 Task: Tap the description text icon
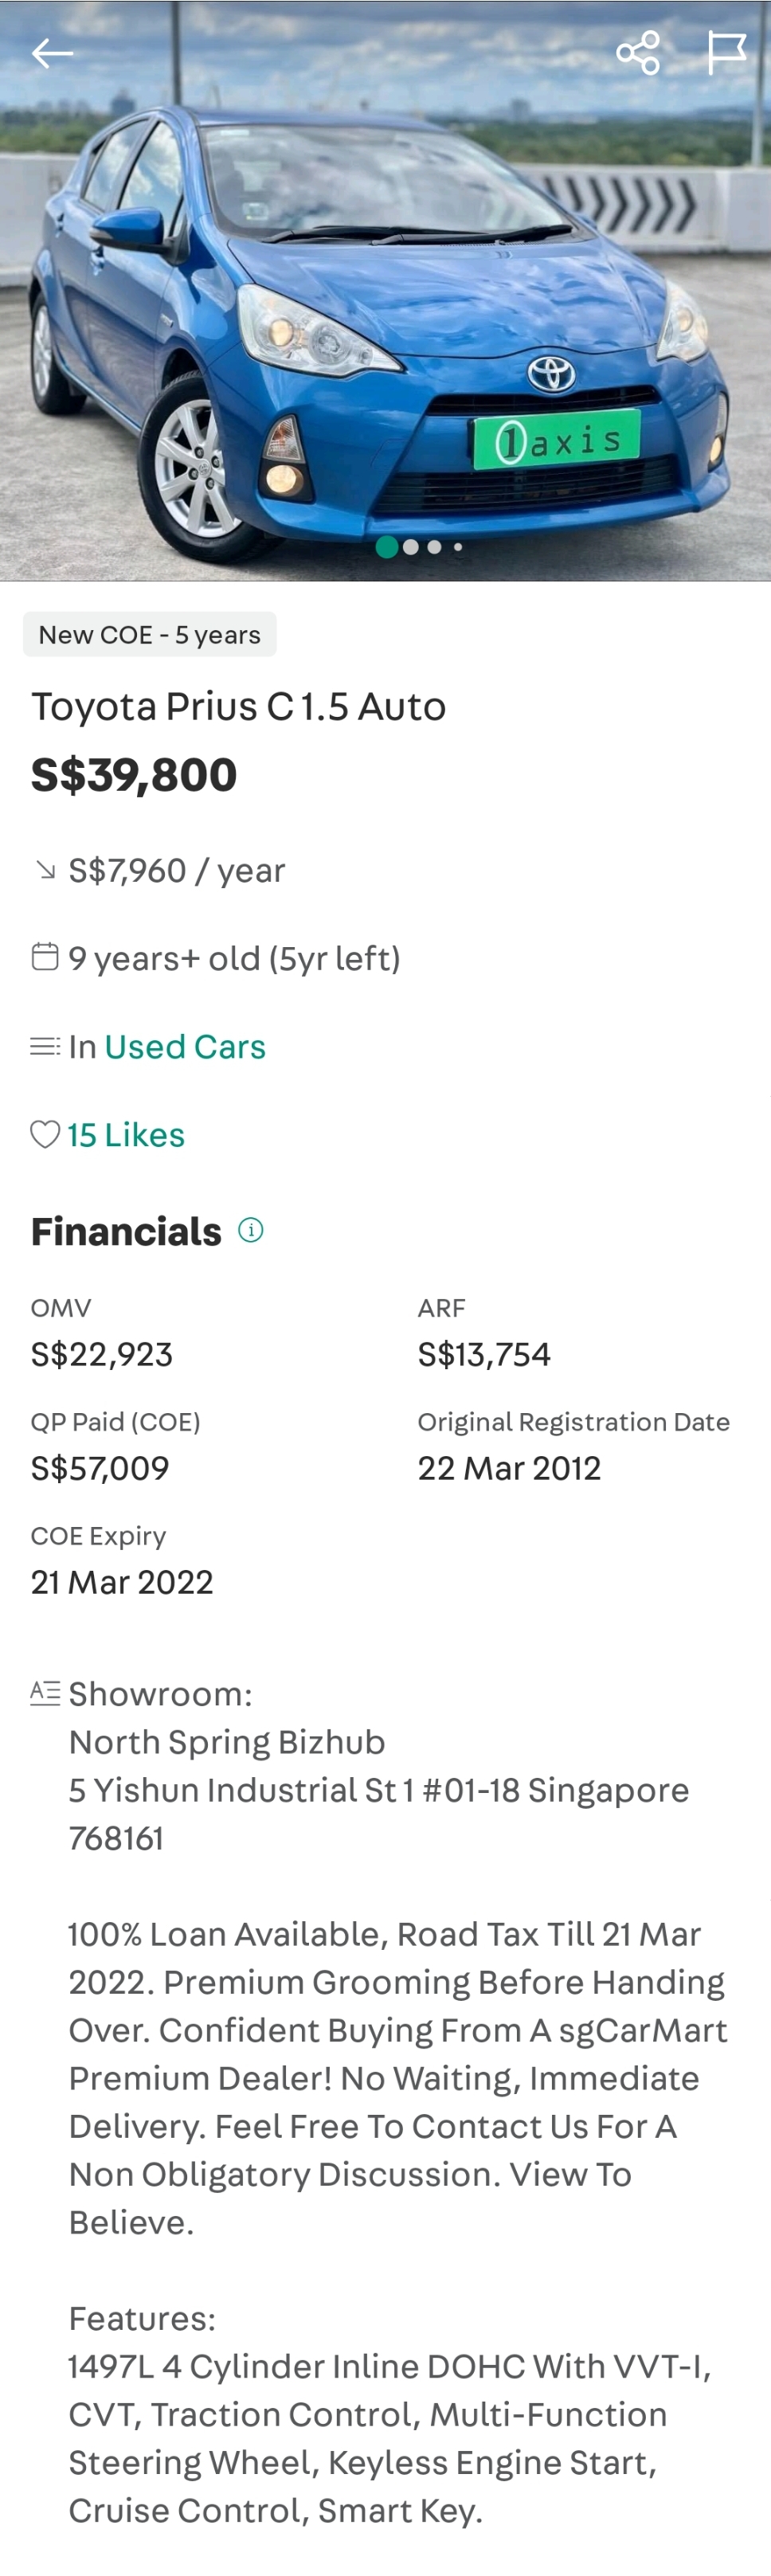45,1692
